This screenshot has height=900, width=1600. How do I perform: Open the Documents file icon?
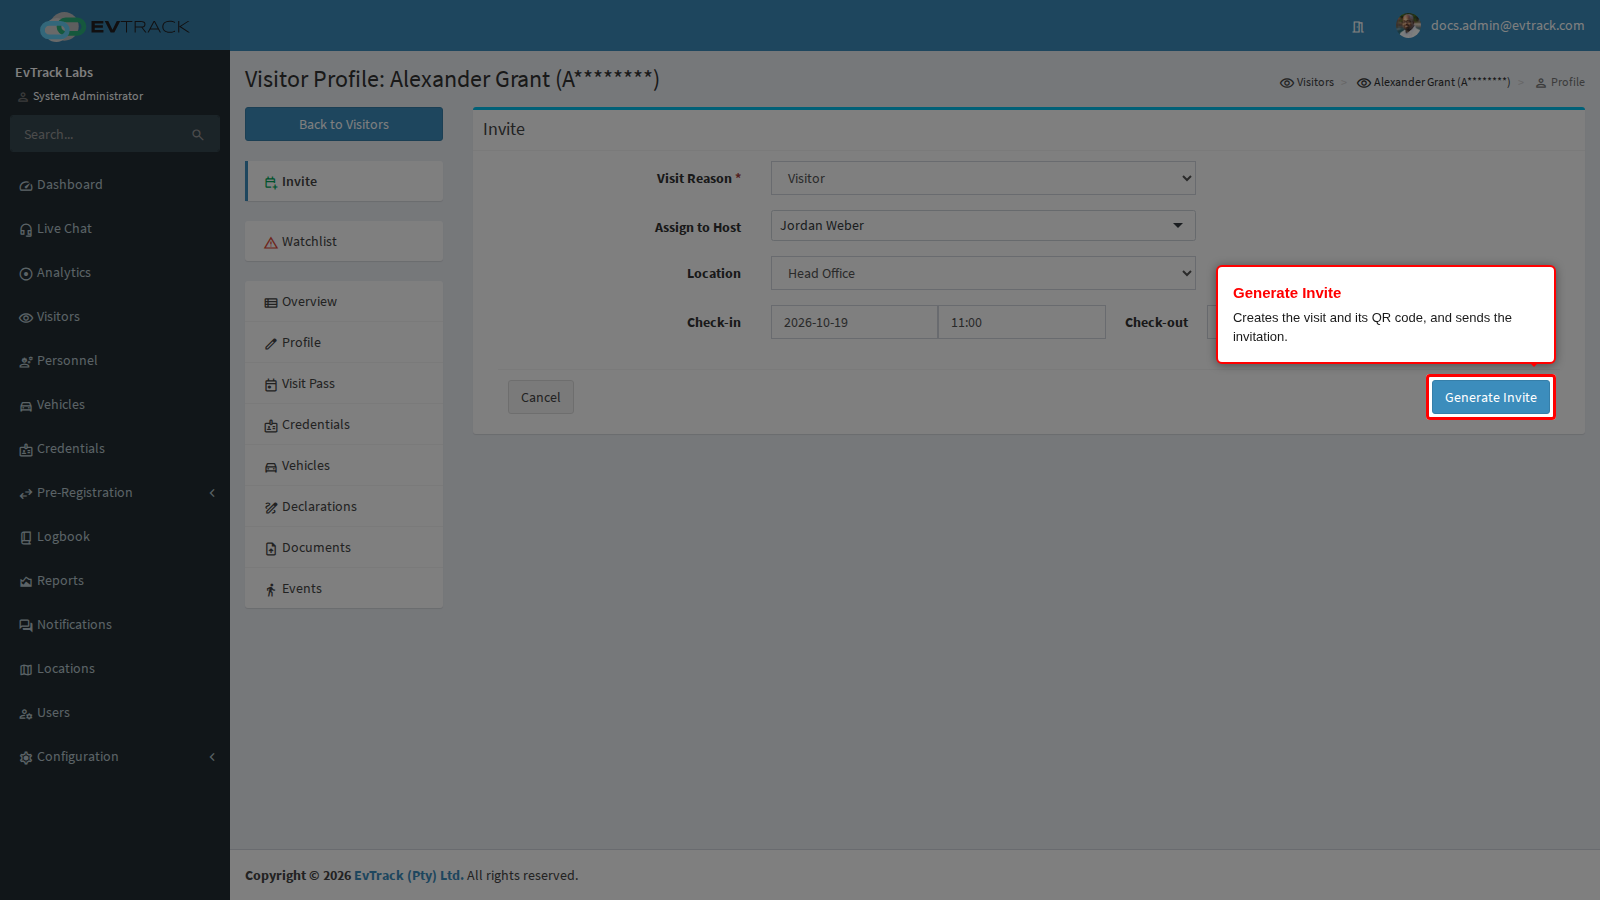point(271,549)
